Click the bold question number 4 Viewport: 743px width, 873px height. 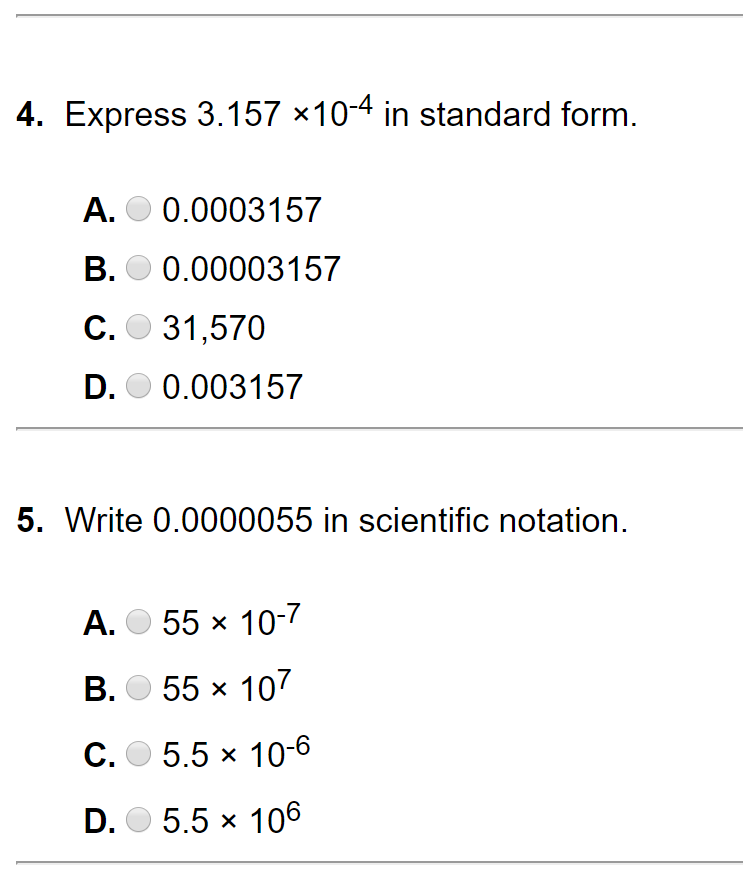(30, 116)
